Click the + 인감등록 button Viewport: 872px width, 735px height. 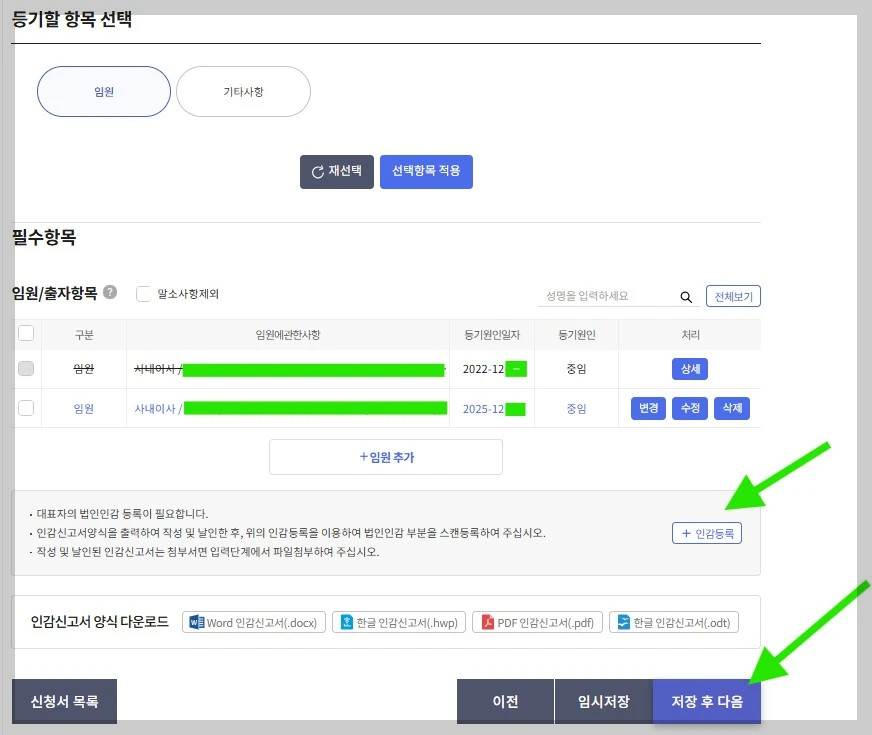click(x=707, y=533)
